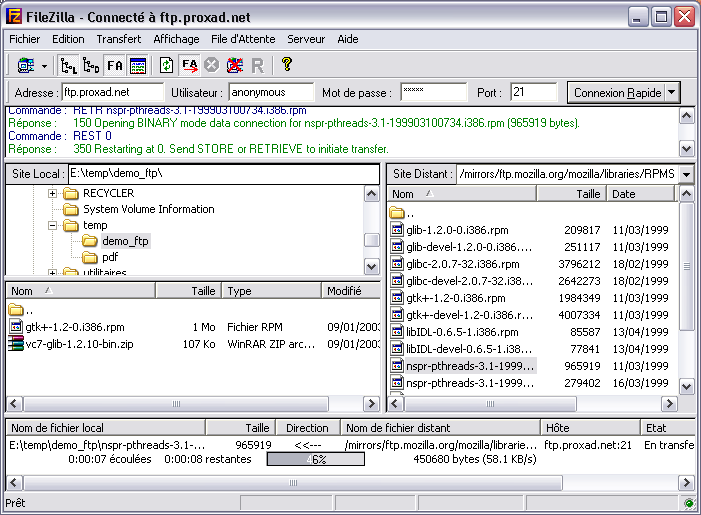This screenshot has height=515, width=701.
Task: Click the Site Local path field
Action: [x=224, y=173]
